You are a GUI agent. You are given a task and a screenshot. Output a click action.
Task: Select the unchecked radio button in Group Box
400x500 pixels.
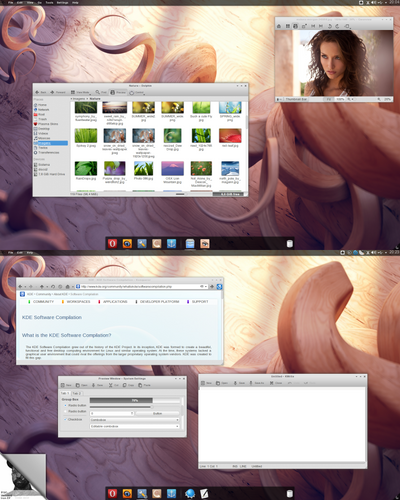(x=66, y=411)
